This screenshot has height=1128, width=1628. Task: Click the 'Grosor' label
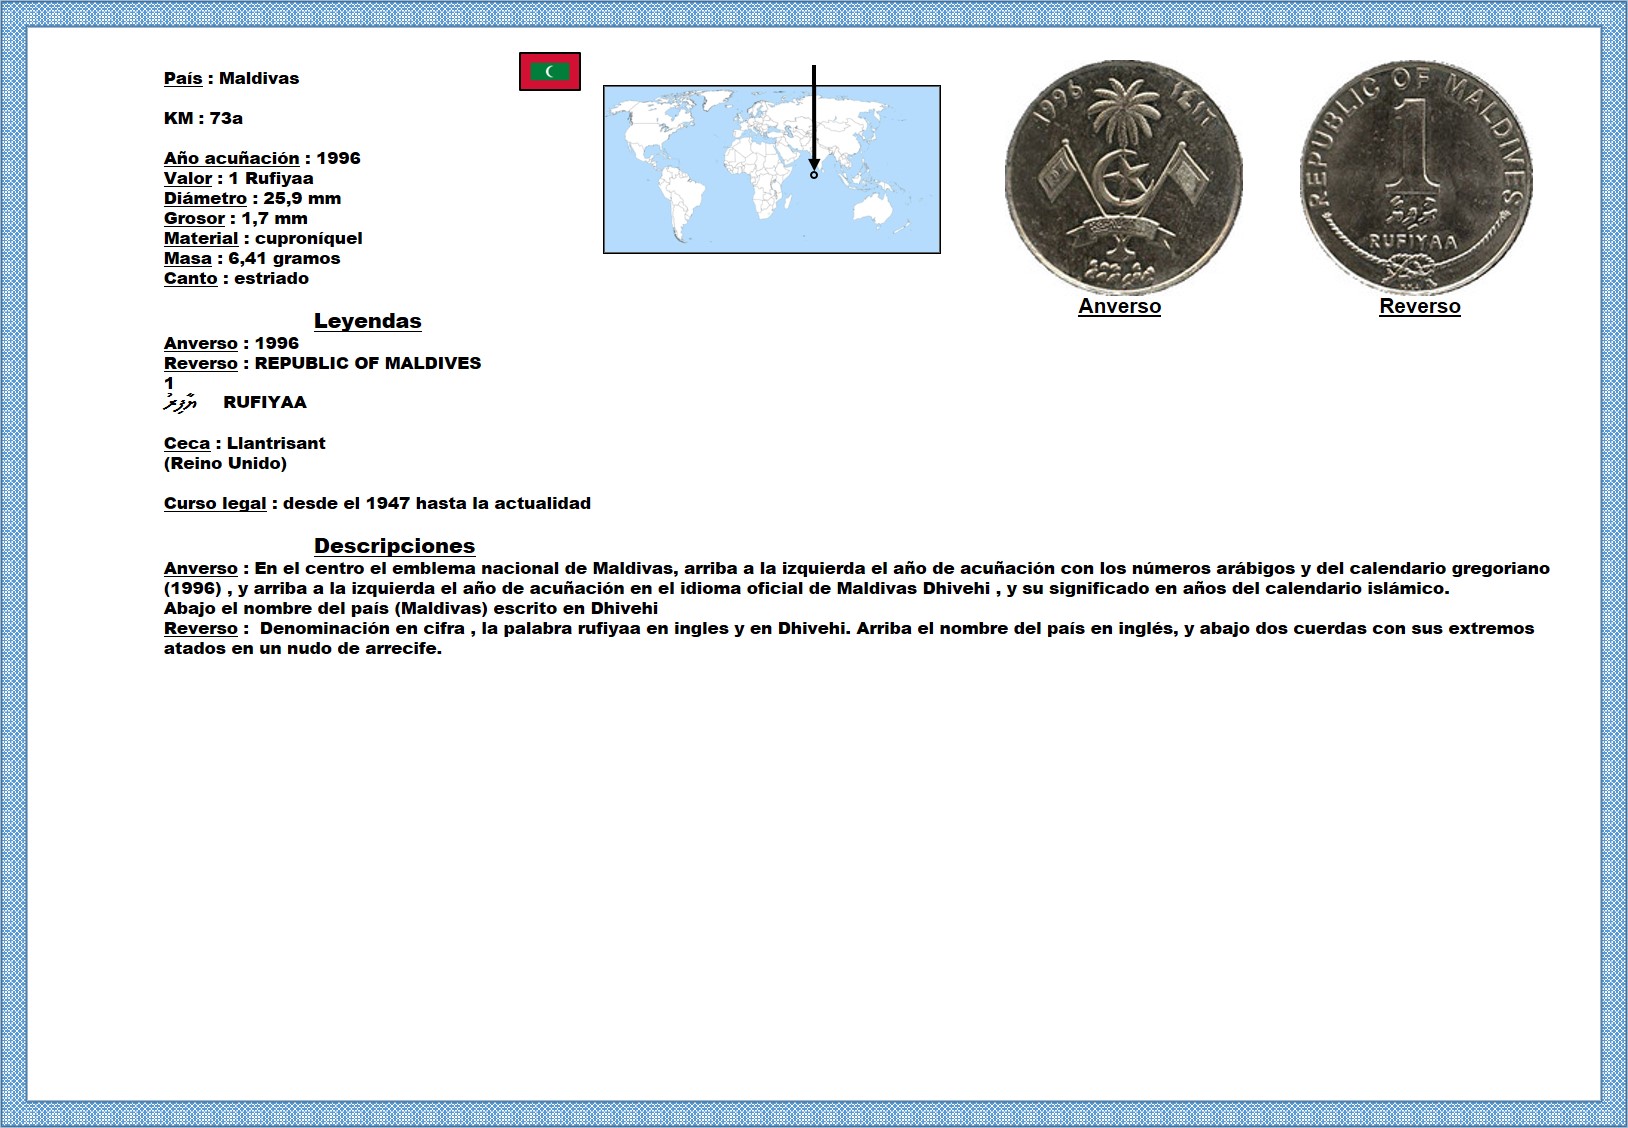tap(194, 218)
